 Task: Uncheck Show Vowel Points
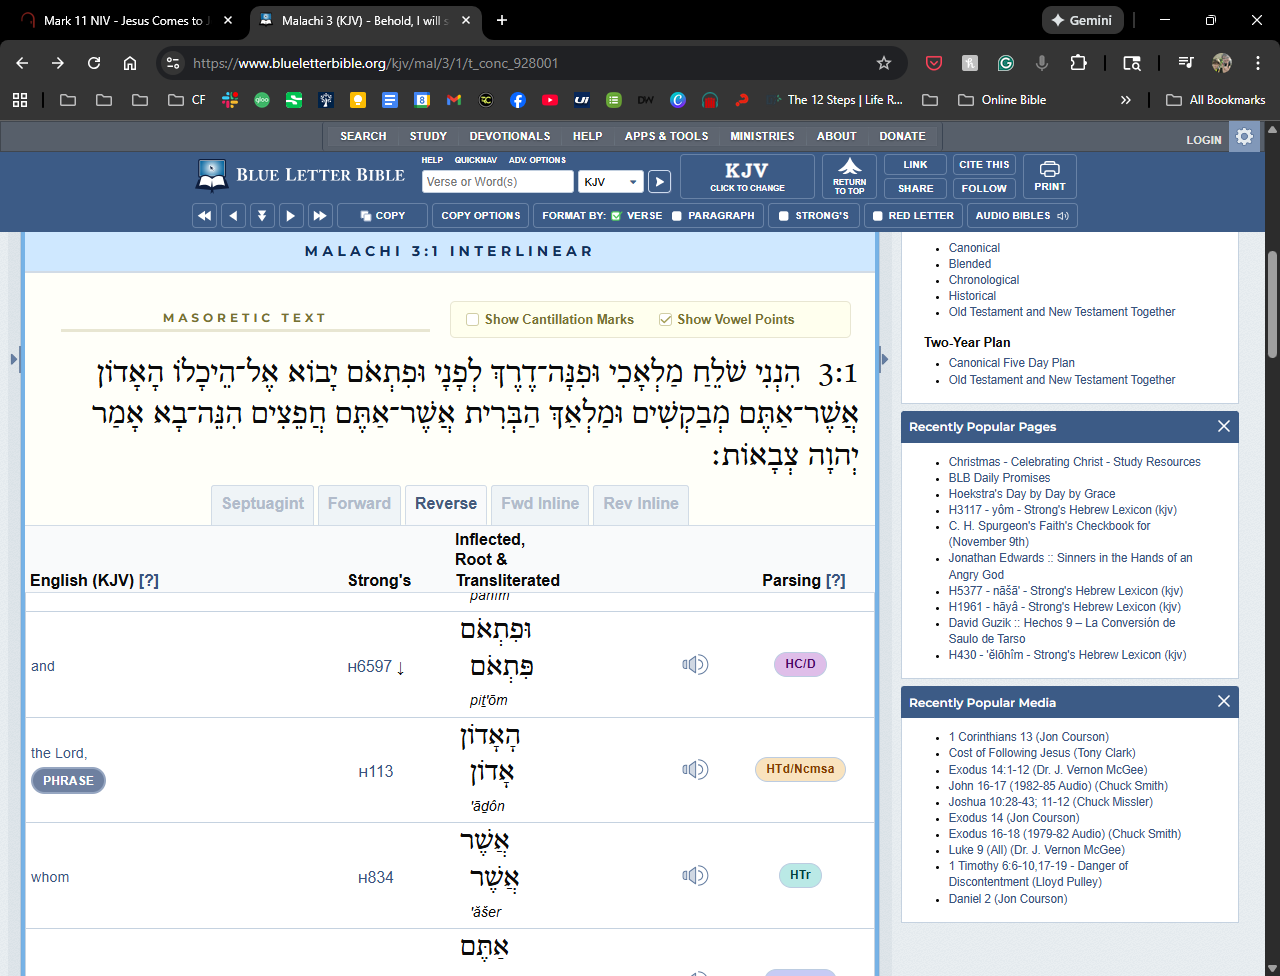pos(665,320)
